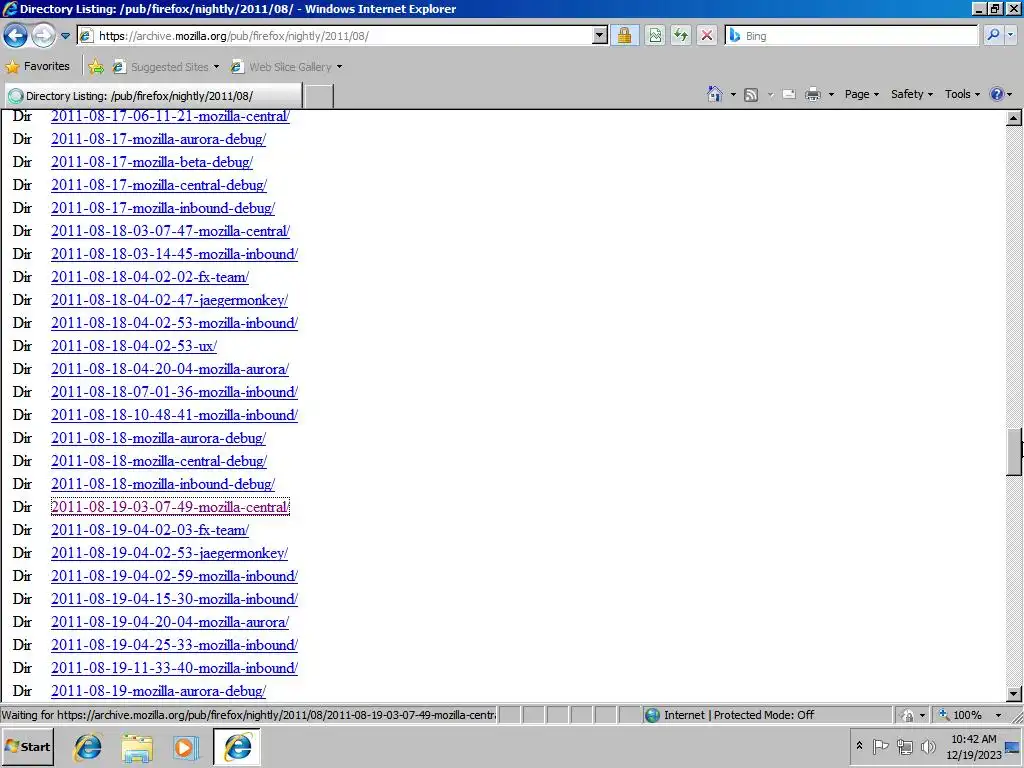The image size is (1024, 768).
Task: Open the Help question-mark menu
Action: tap(1000, 94)
